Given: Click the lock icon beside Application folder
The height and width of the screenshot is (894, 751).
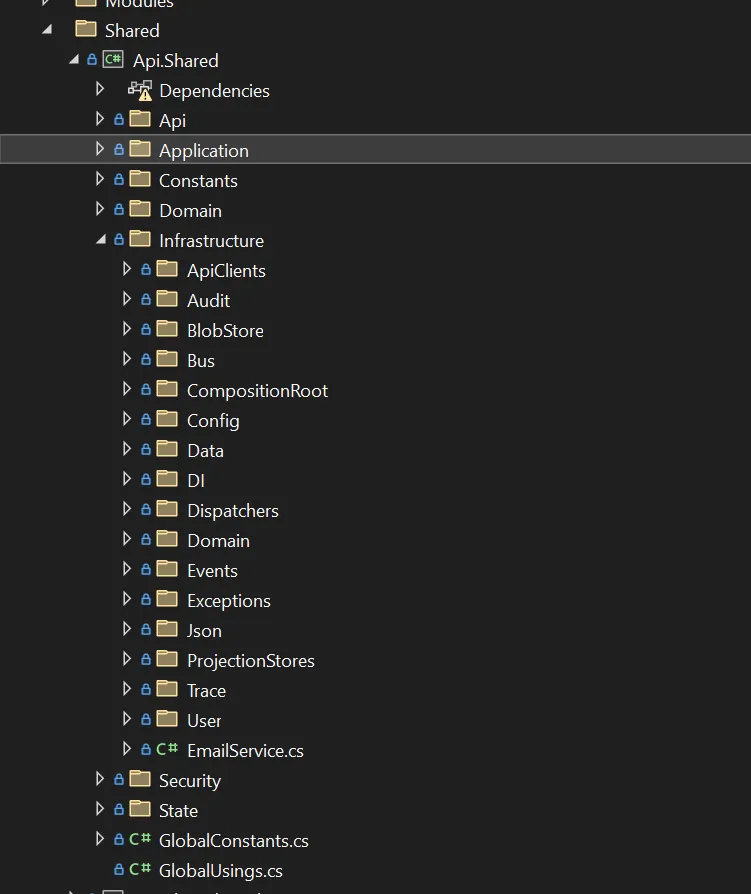Looking at the screenshot, I should 119,149.
